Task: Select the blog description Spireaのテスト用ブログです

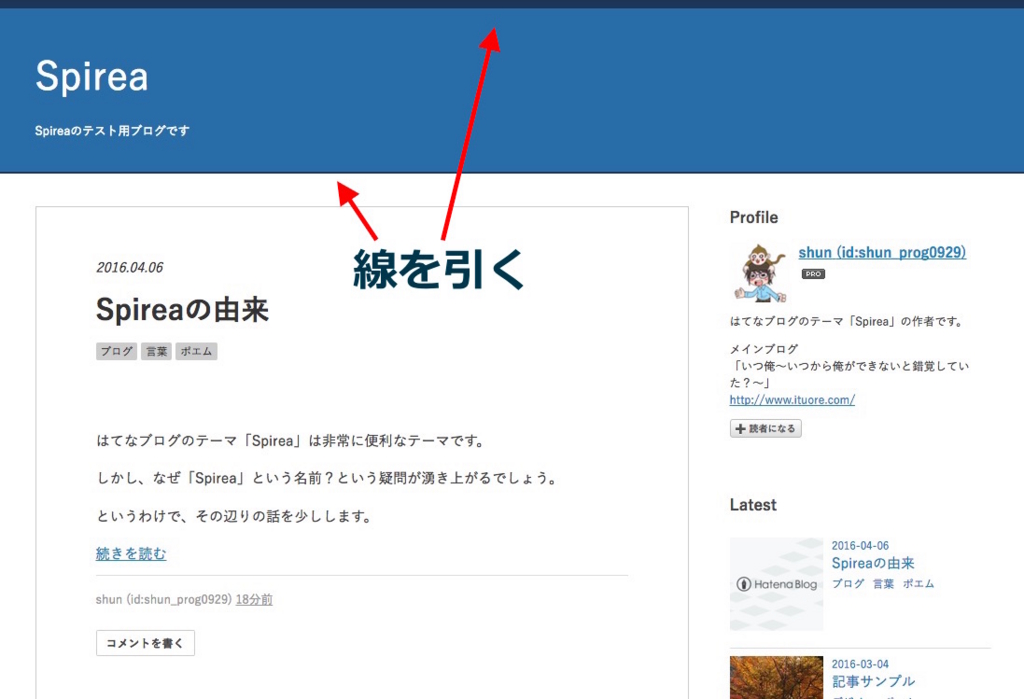Action: coord(112,131)
